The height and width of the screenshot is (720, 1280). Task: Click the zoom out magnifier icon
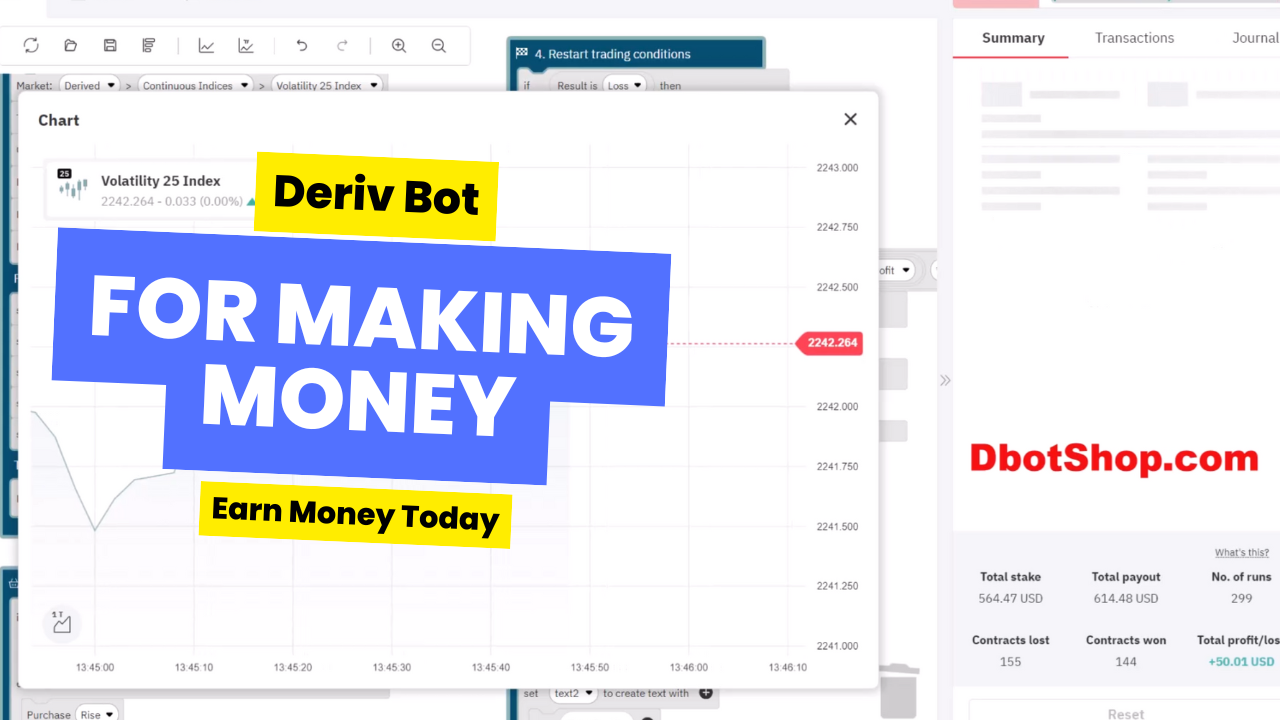point(438,45)
